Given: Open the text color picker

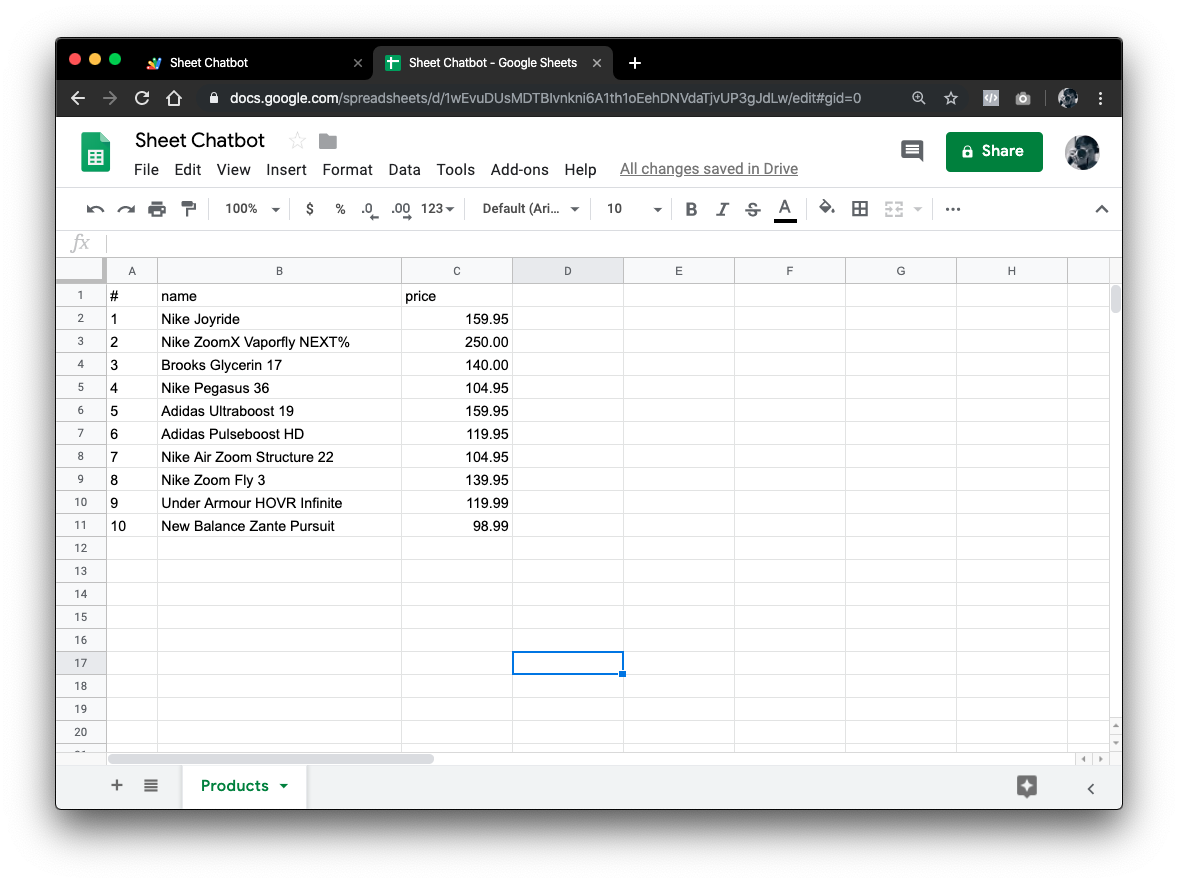Looking at the screenshot, I should [x=785, y=209].
